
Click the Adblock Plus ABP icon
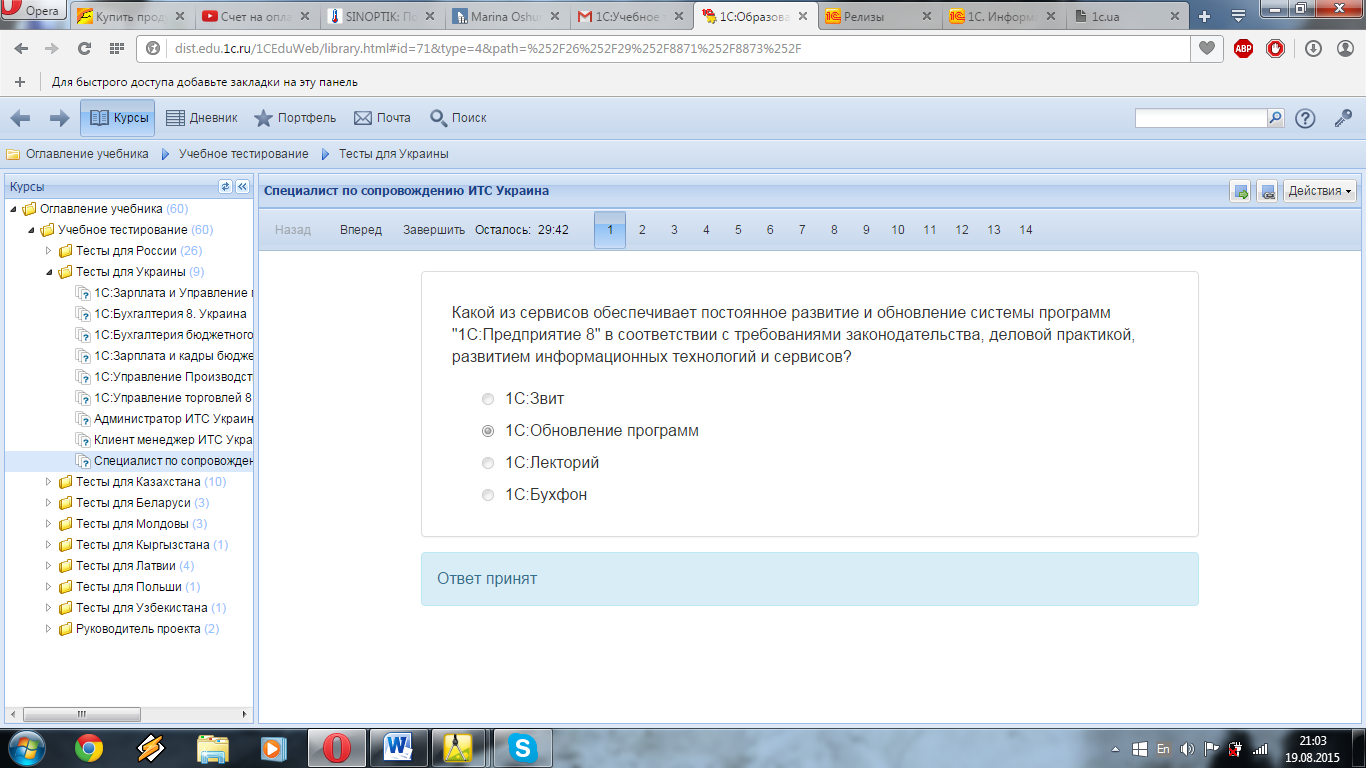pos(1243,48)
